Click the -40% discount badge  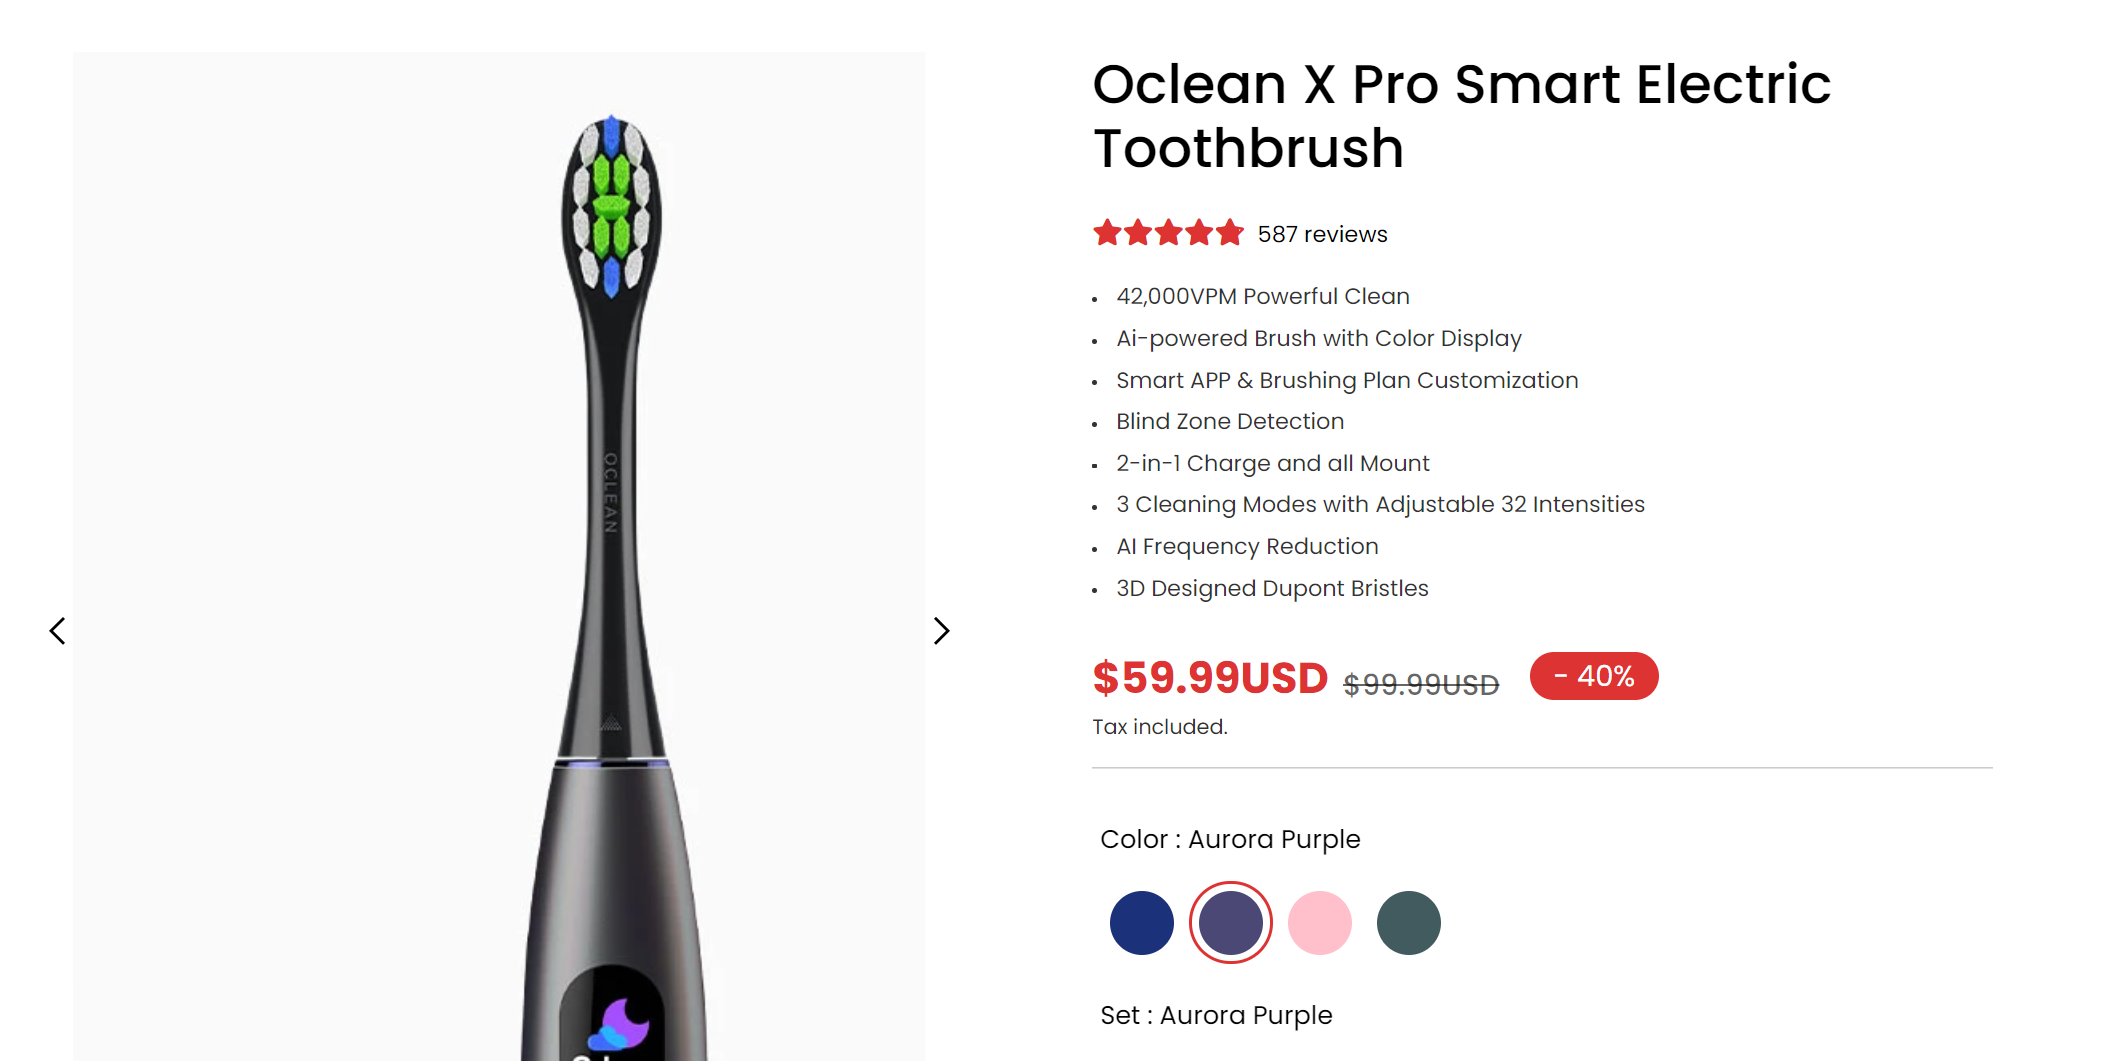[1594, 676]
